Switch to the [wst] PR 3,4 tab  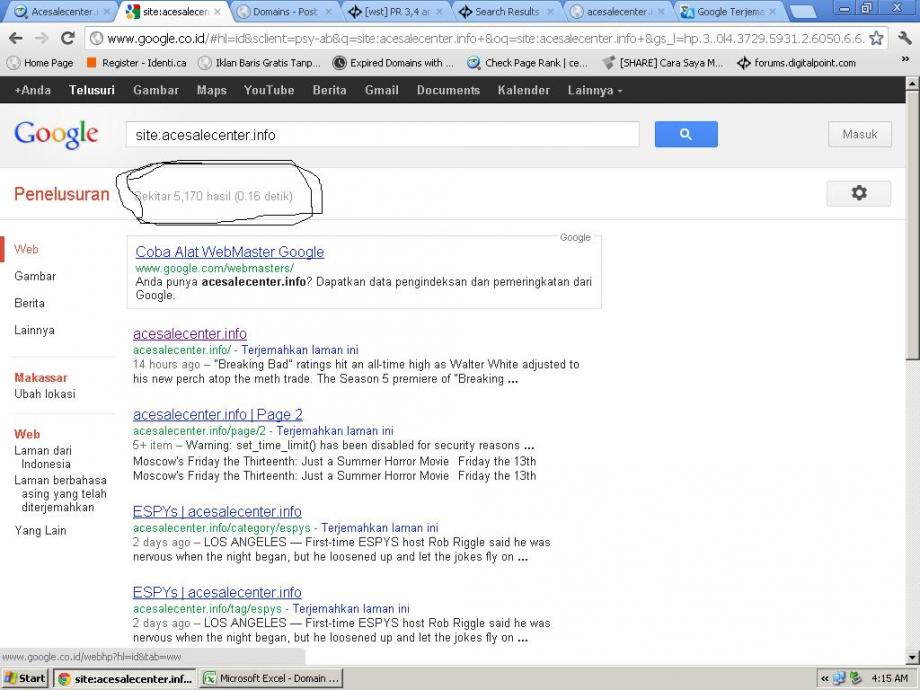pyautogui.click(x=395, y=12)
